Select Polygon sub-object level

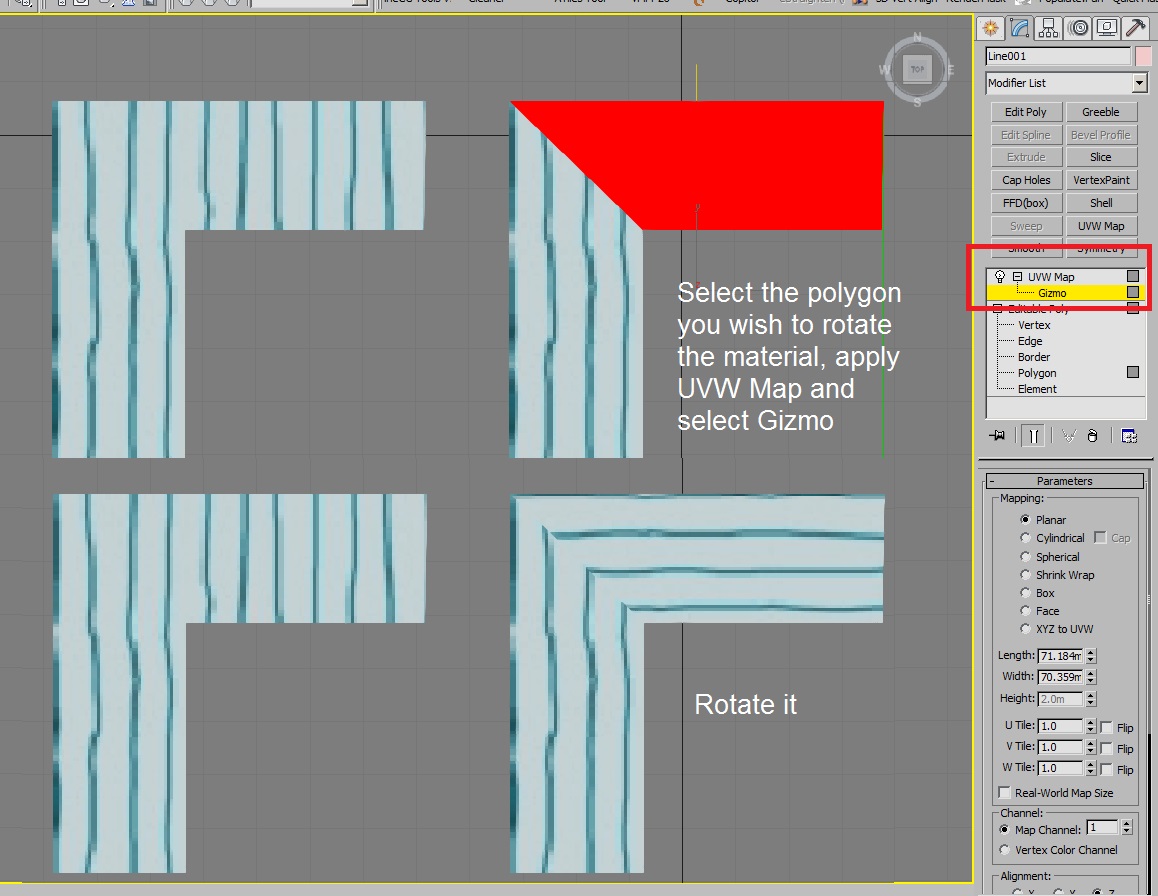(1035, 372)
